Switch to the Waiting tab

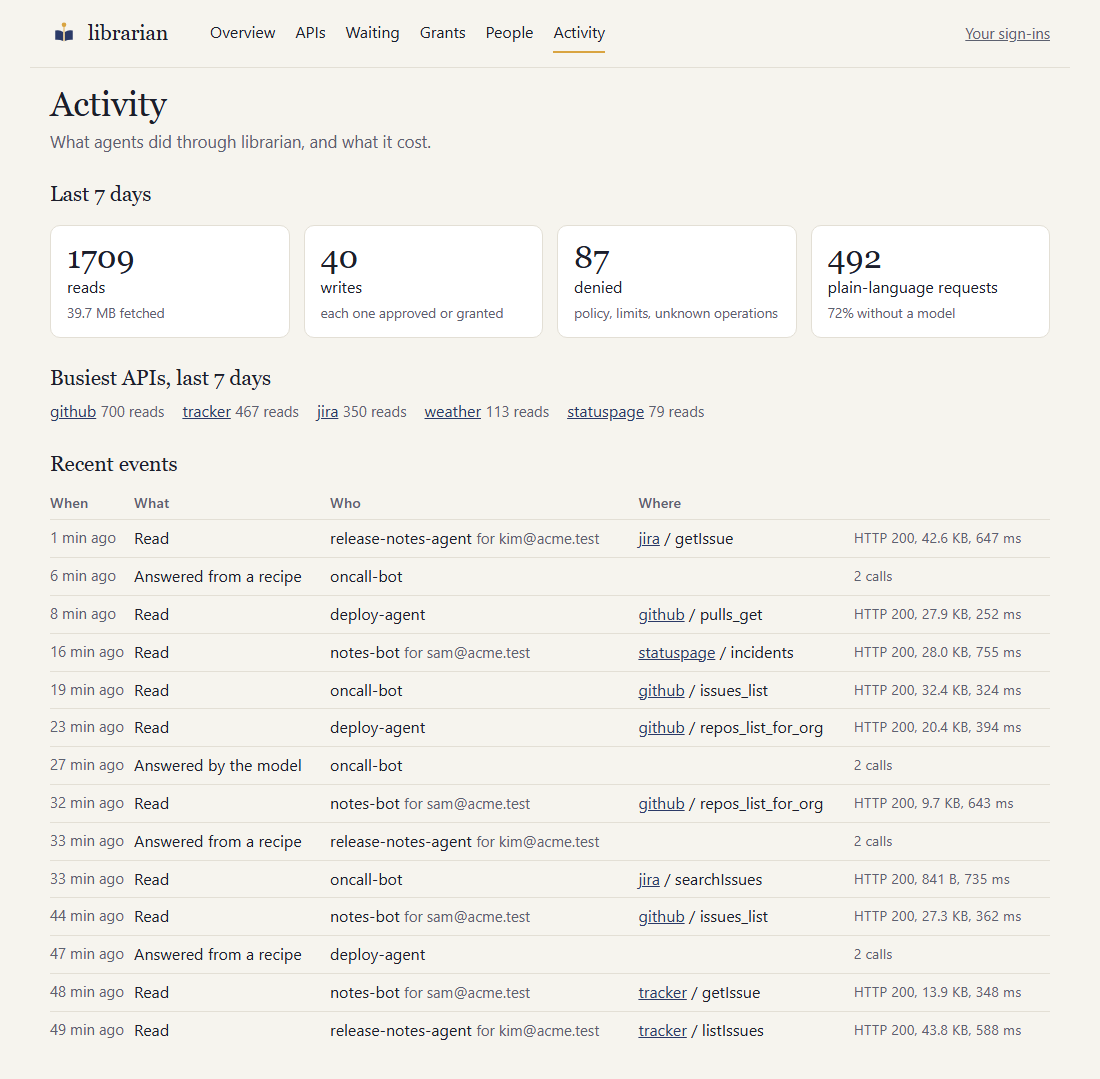(x=373, y=33)
